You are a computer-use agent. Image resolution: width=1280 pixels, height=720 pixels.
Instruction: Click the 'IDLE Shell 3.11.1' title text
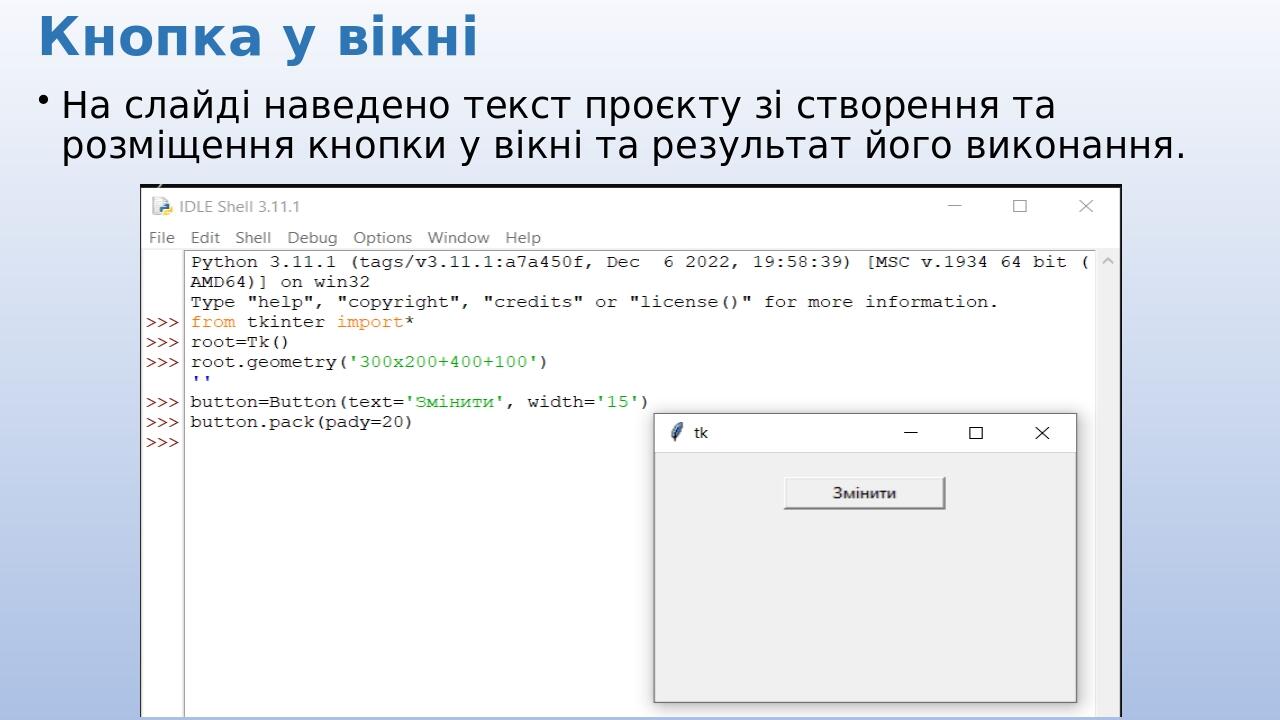pyautogui.click(x=239, y=207)
